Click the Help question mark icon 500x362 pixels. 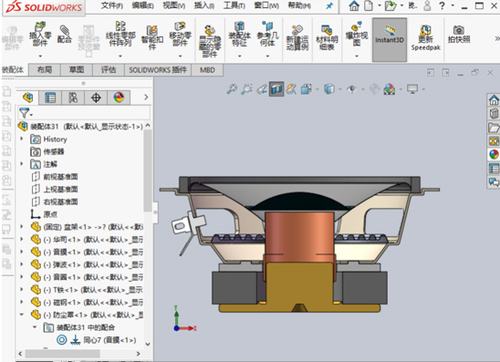click(442, 6)
